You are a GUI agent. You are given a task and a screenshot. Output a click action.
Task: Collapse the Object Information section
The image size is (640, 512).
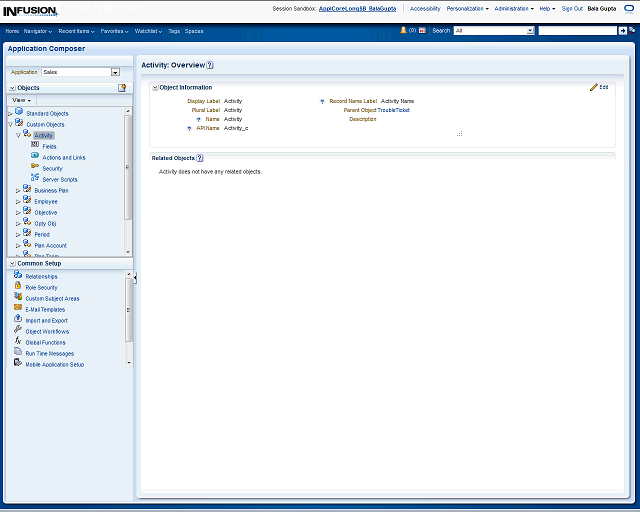click(x=155, y=88)
